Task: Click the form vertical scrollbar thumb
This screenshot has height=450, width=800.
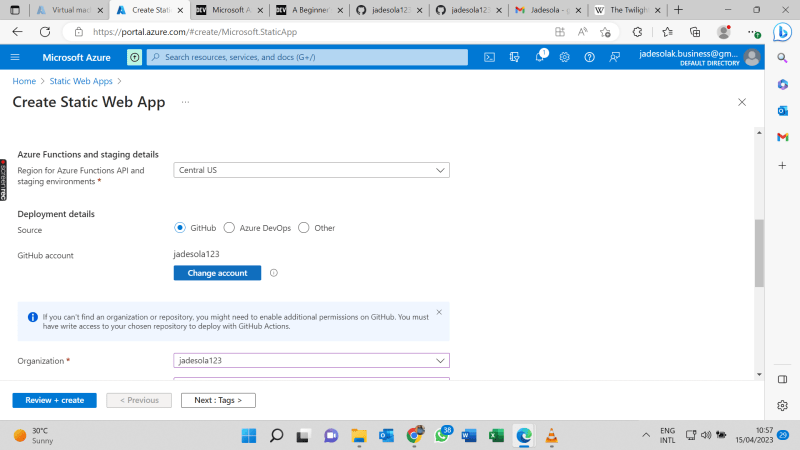Action: [x=759, y=253]
